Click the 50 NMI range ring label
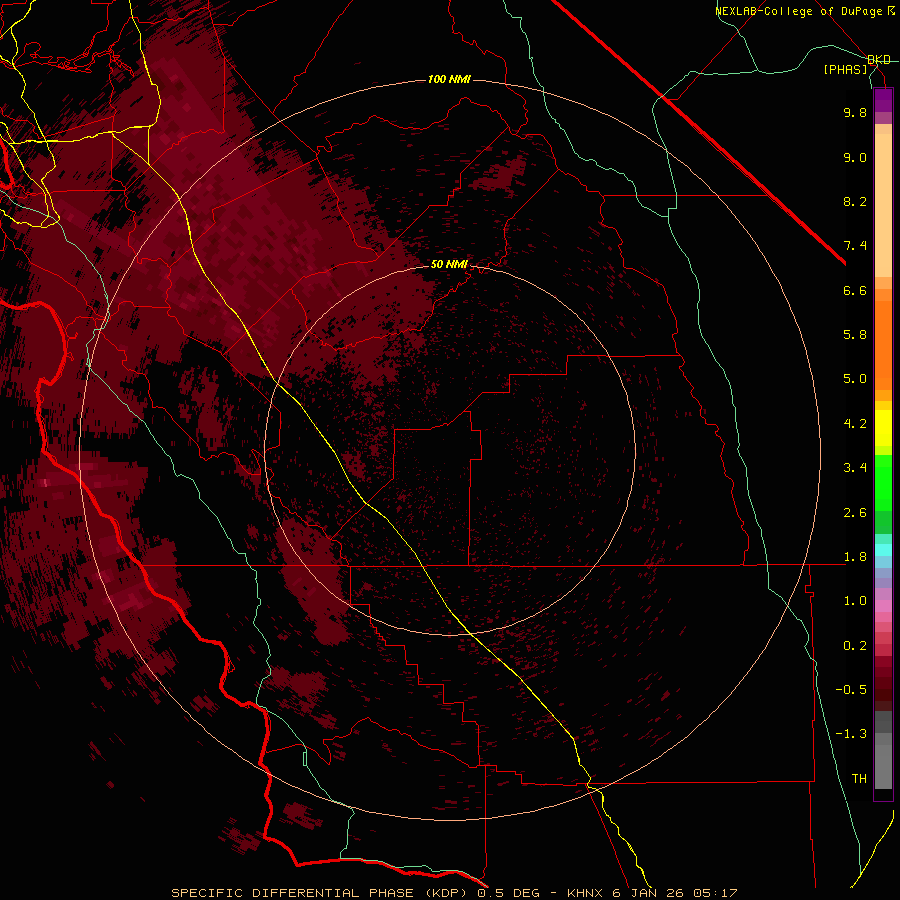The width and height of the screenshot is (900, 900). pyautogui.click(x=449, y=264)
